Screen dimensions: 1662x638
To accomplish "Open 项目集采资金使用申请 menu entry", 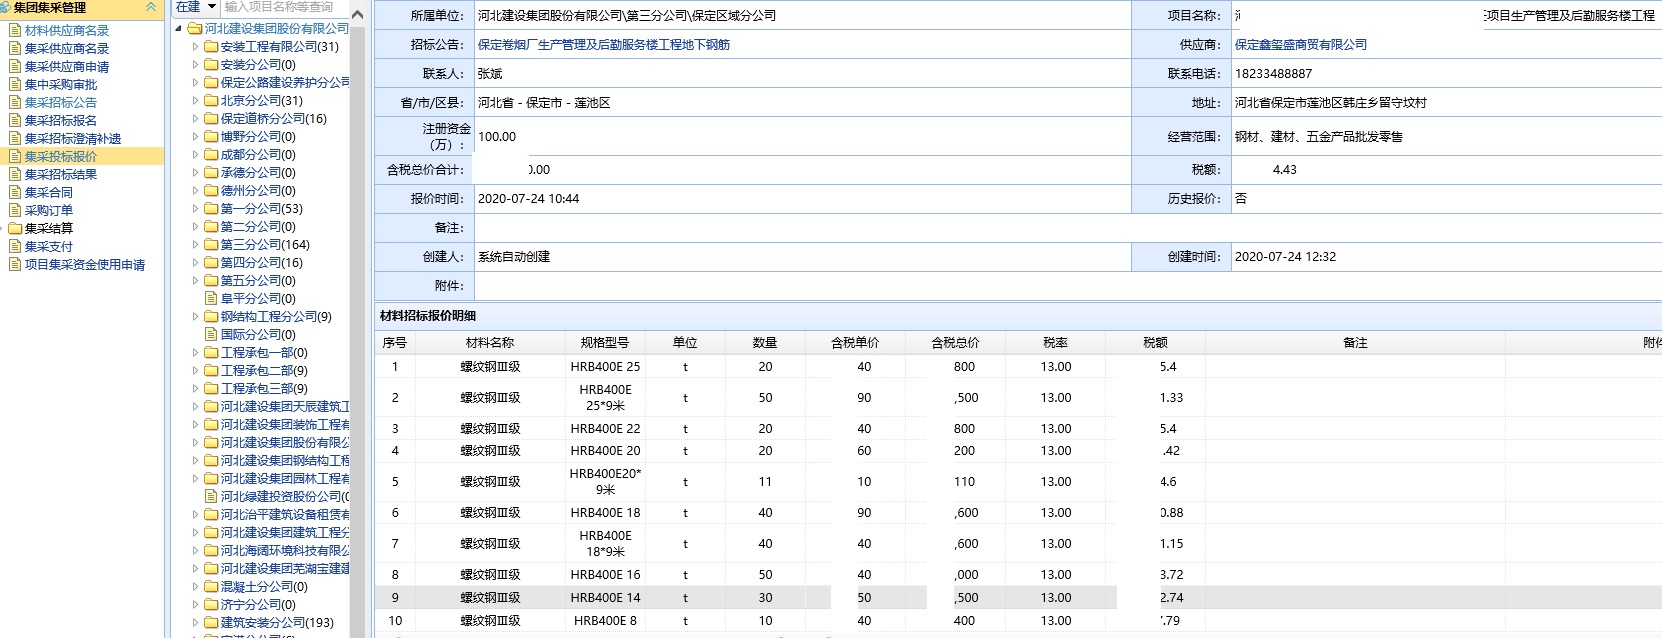I will click(x=85, y=264).
